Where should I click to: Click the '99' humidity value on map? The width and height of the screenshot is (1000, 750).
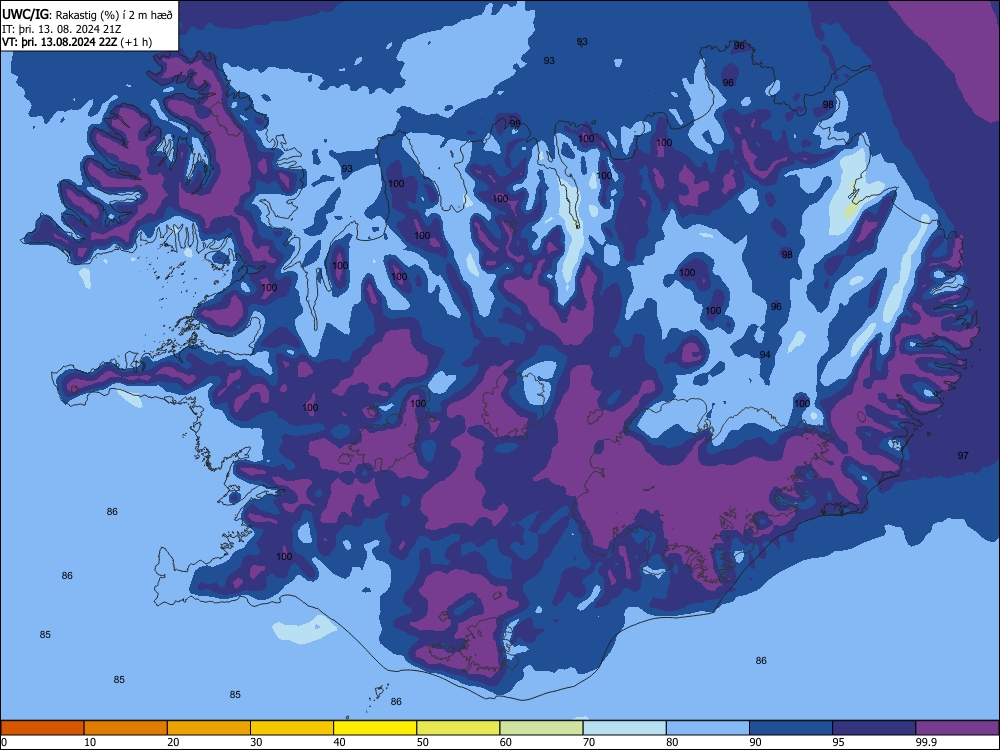click(x=515, y=123)
